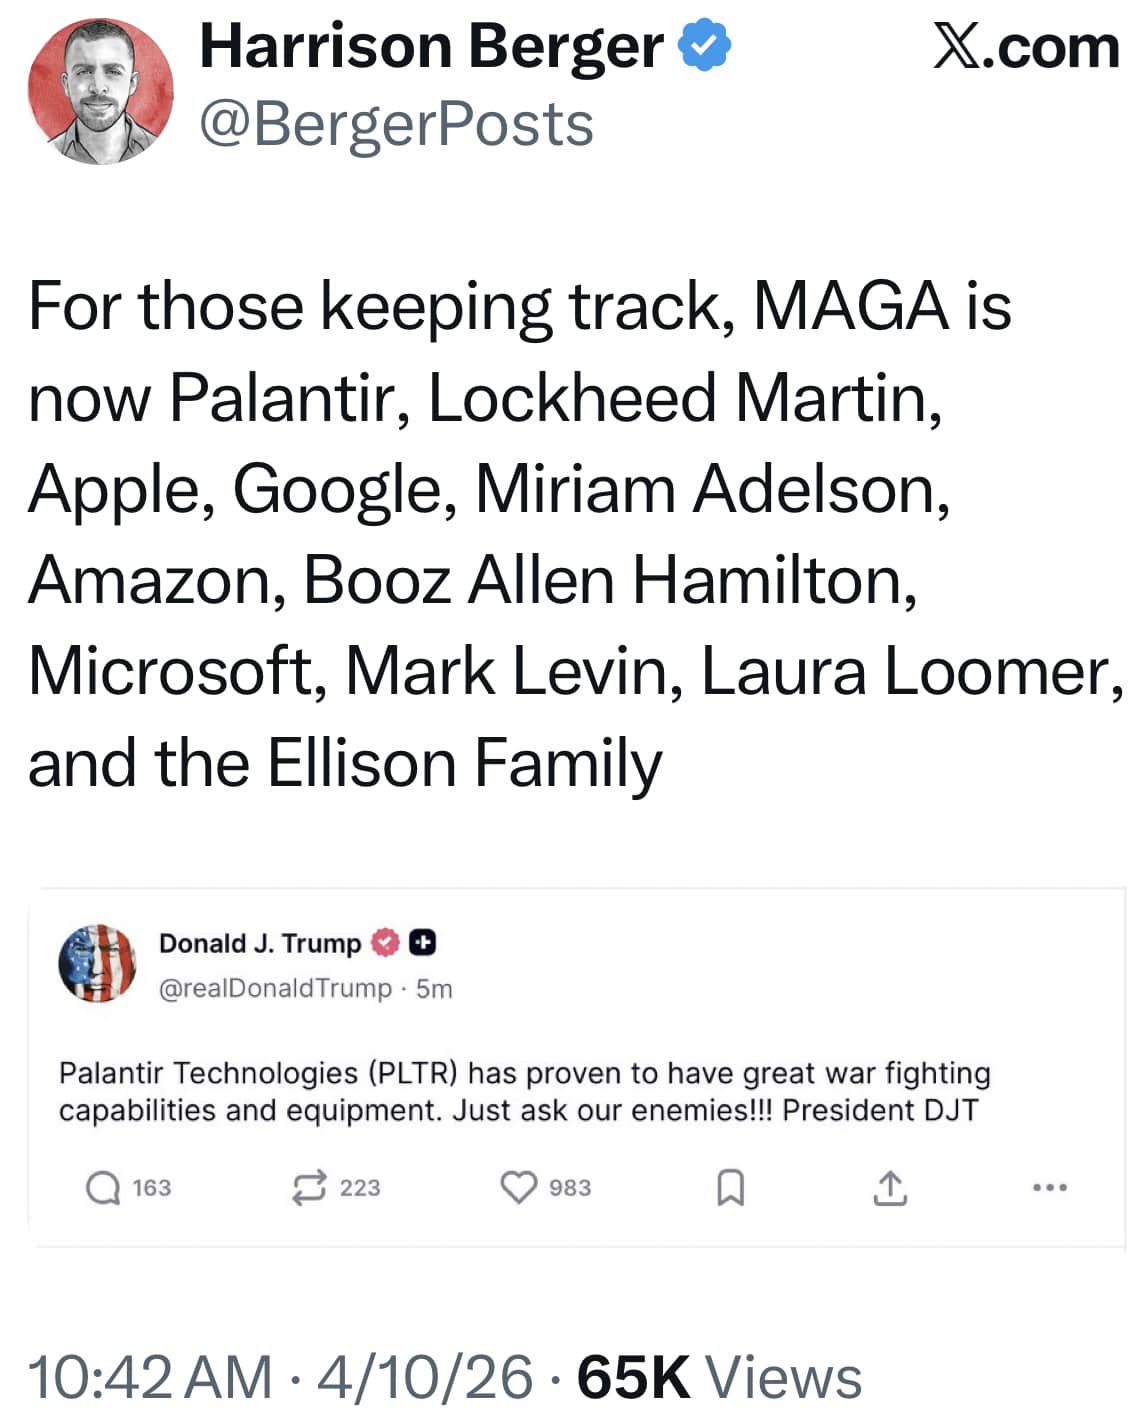Click the black plus badge by Trump's name

click(422, 943)
